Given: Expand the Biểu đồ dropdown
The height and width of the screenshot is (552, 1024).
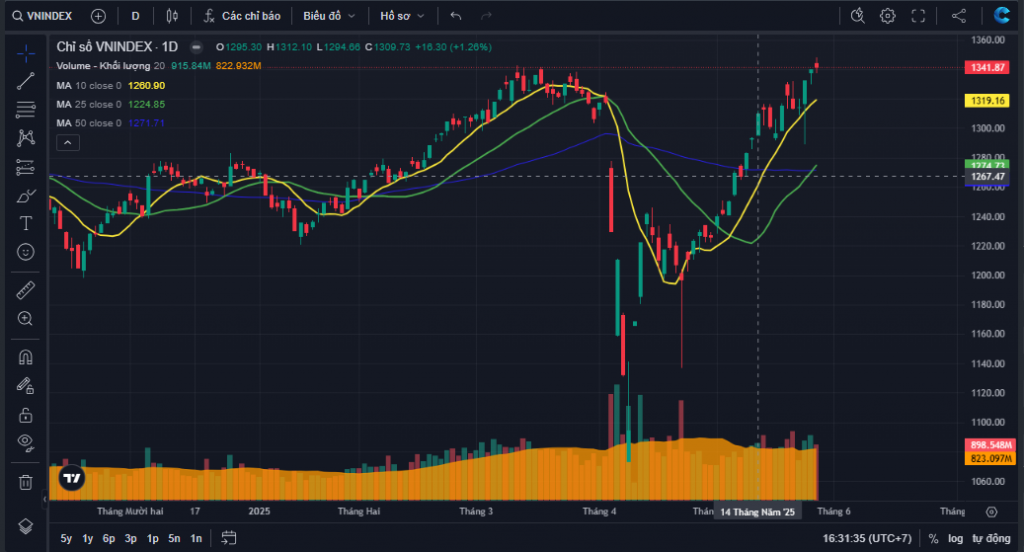Looking at the screenshot, I should (x=329, y=16).
